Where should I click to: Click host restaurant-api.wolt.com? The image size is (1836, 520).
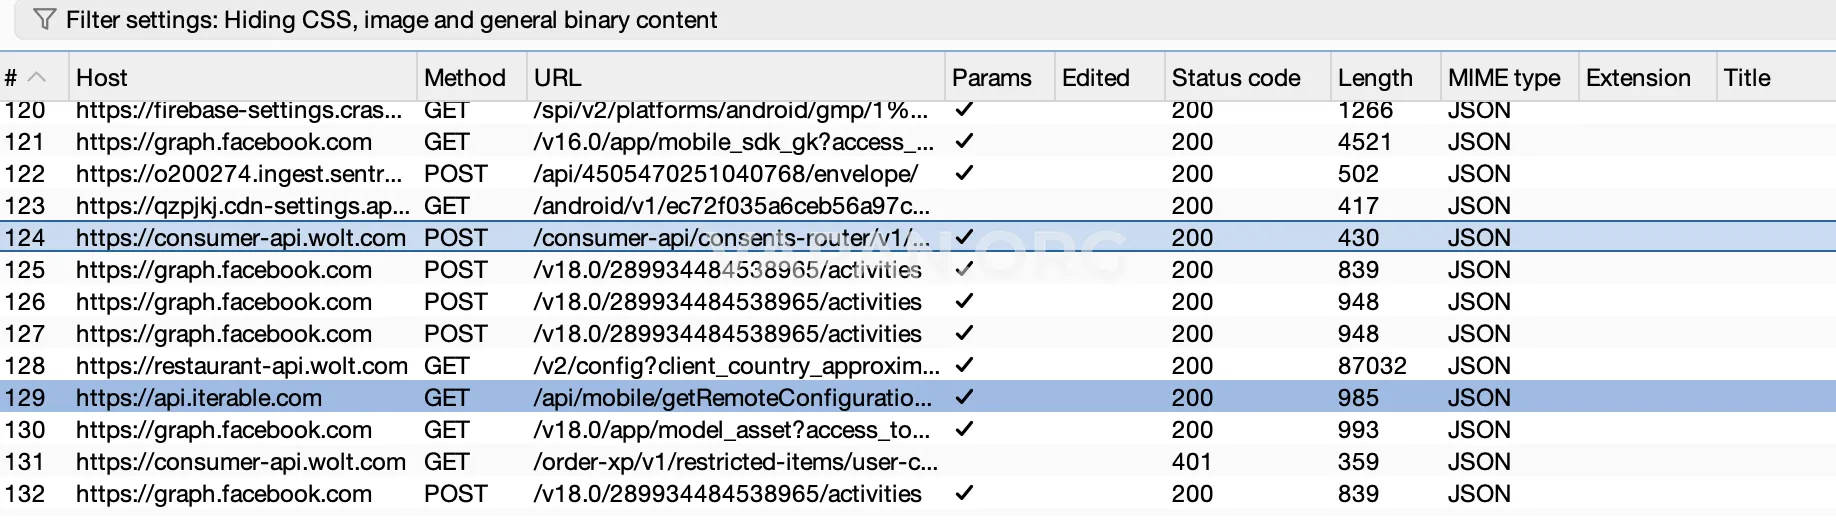[242, 366]
